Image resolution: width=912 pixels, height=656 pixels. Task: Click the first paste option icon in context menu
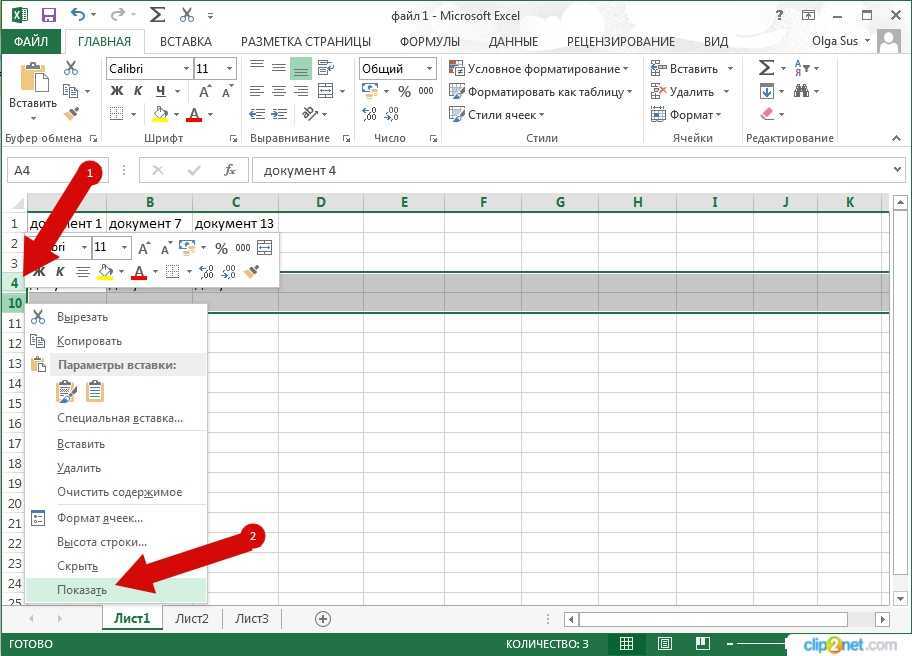[x=67, y=392]
